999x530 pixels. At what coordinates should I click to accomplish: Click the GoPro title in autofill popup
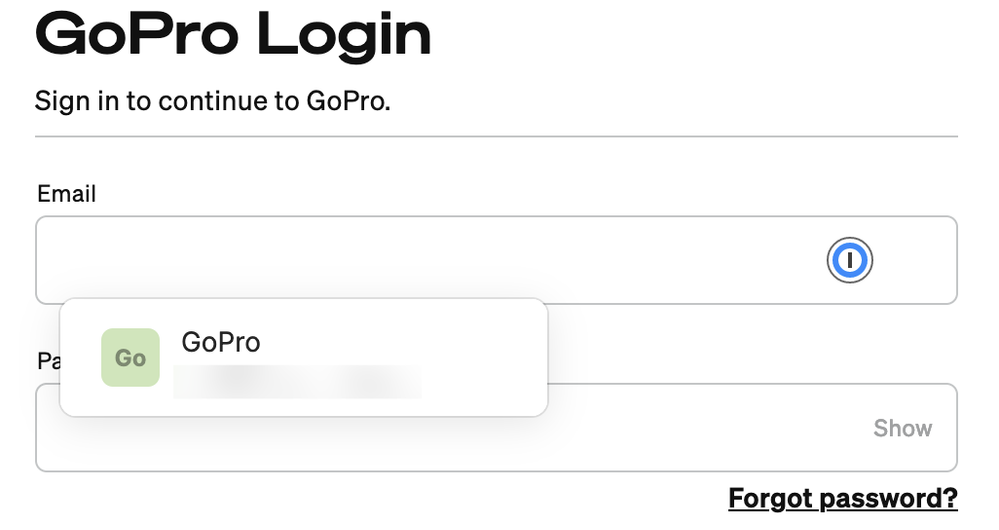click(221, 342)
